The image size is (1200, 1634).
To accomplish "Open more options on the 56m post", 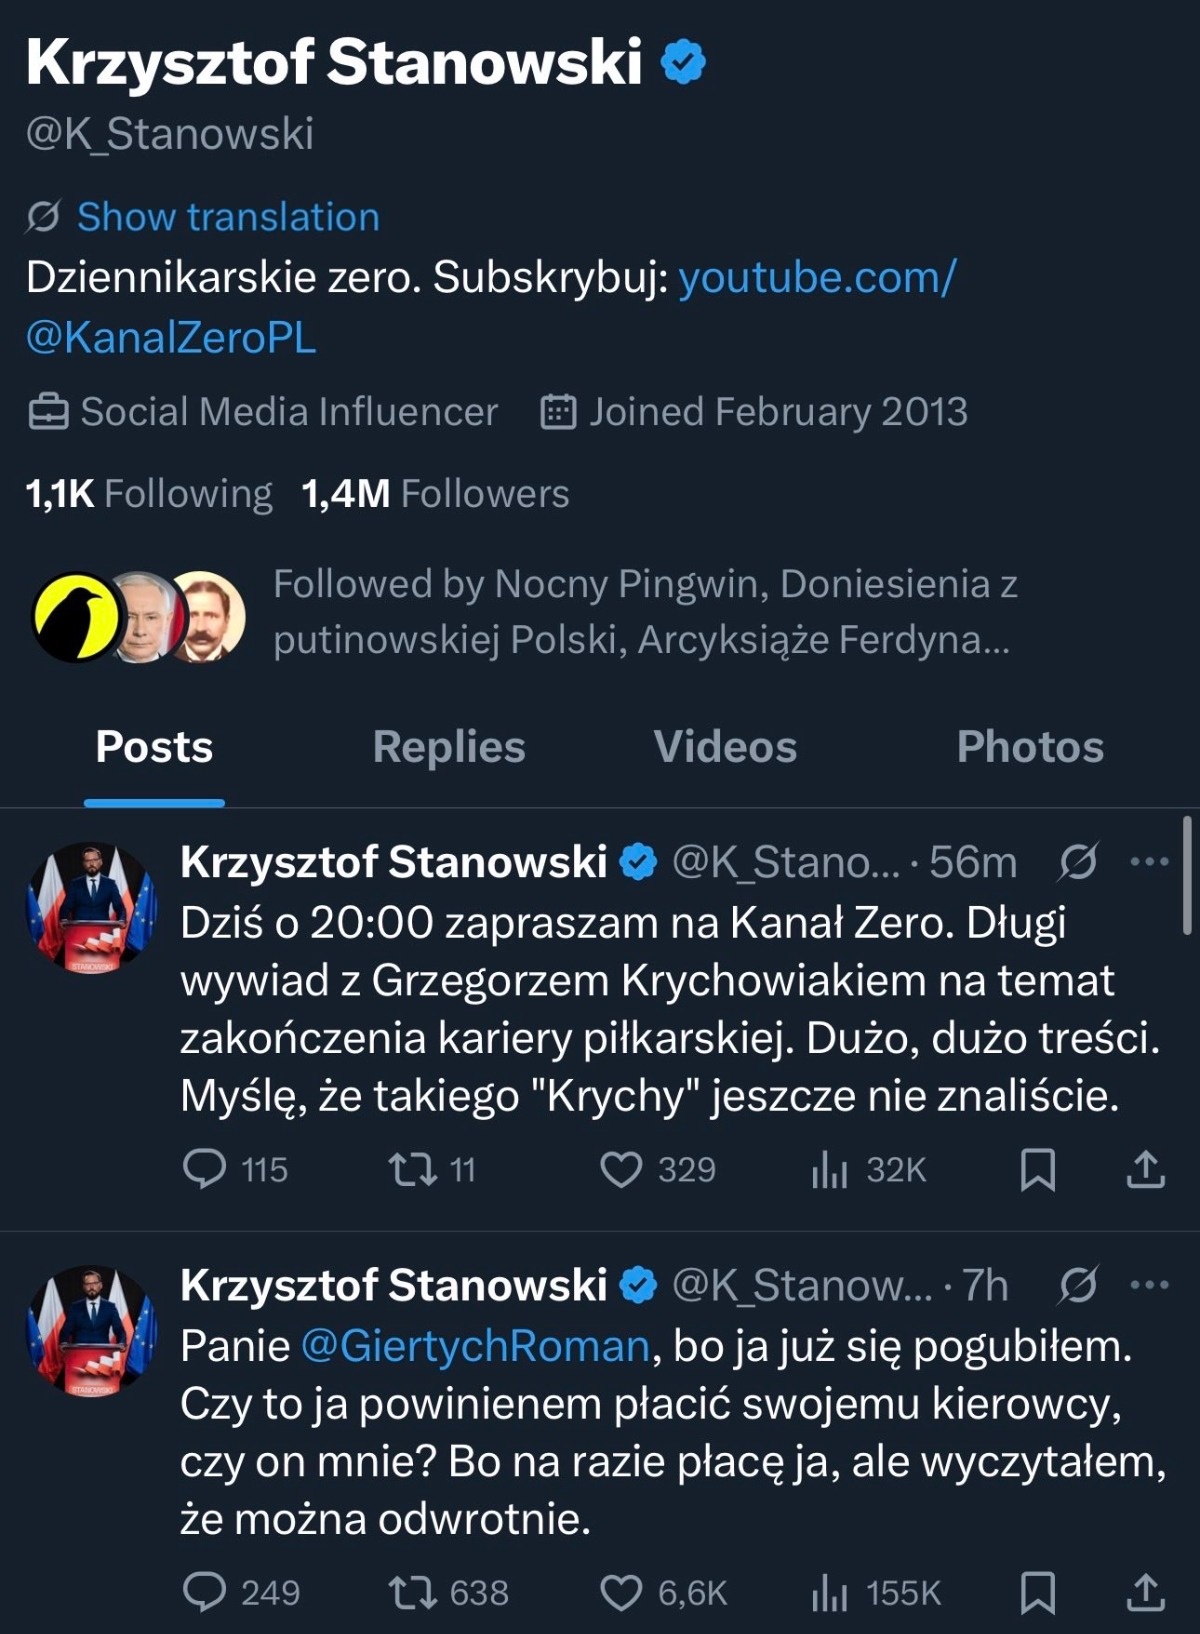I will [1148, 861].
